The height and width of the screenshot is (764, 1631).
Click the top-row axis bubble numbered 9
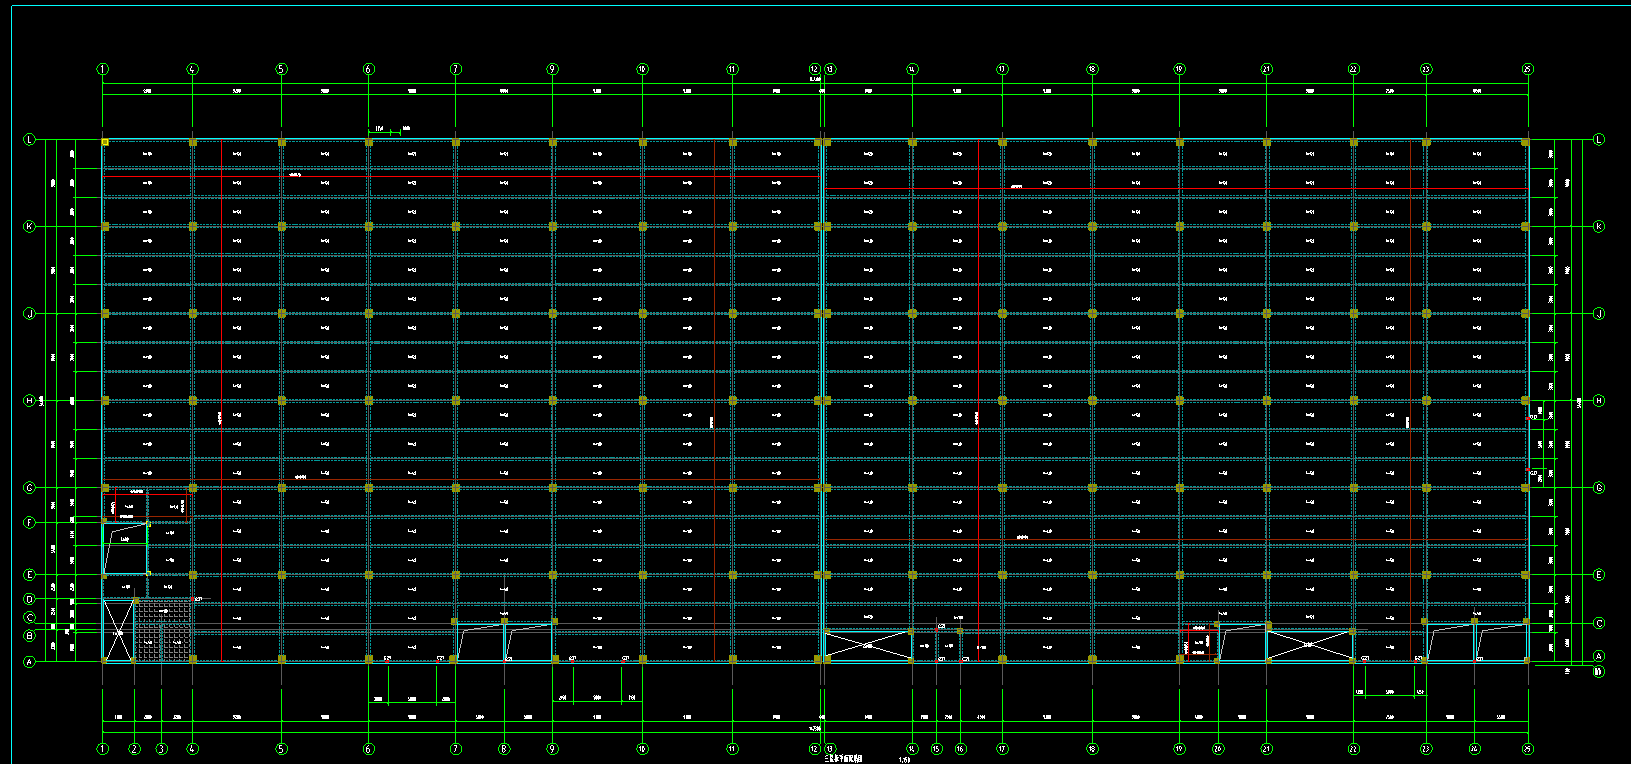pyautogui.click(x=552, y=69)
